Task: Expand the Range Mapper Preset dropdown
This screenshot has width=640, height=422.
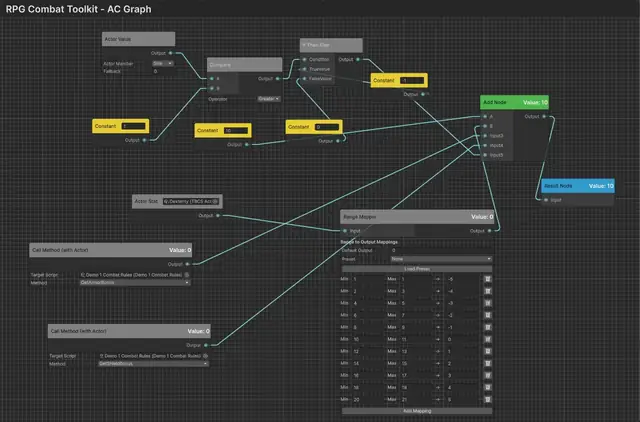Action: tap(441, 259)
